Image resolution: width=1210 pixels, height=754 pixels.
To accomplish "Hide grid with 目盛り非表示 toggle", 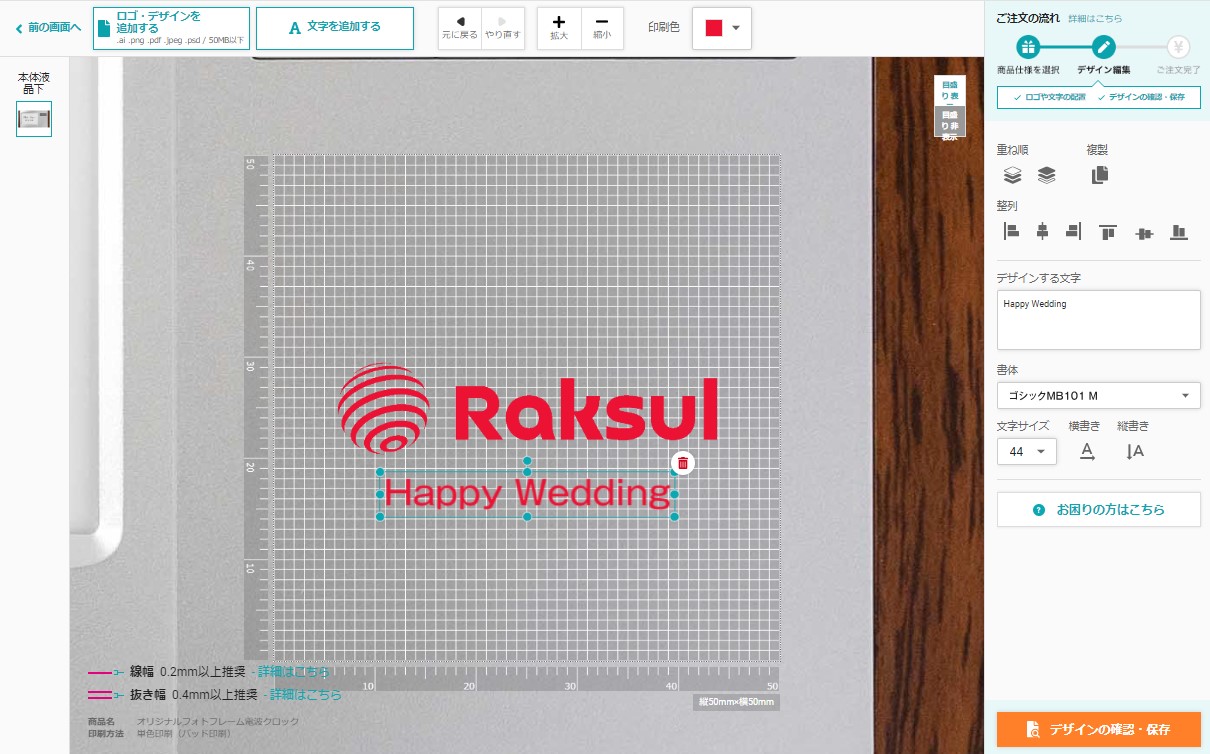I will tap(949, 121).
